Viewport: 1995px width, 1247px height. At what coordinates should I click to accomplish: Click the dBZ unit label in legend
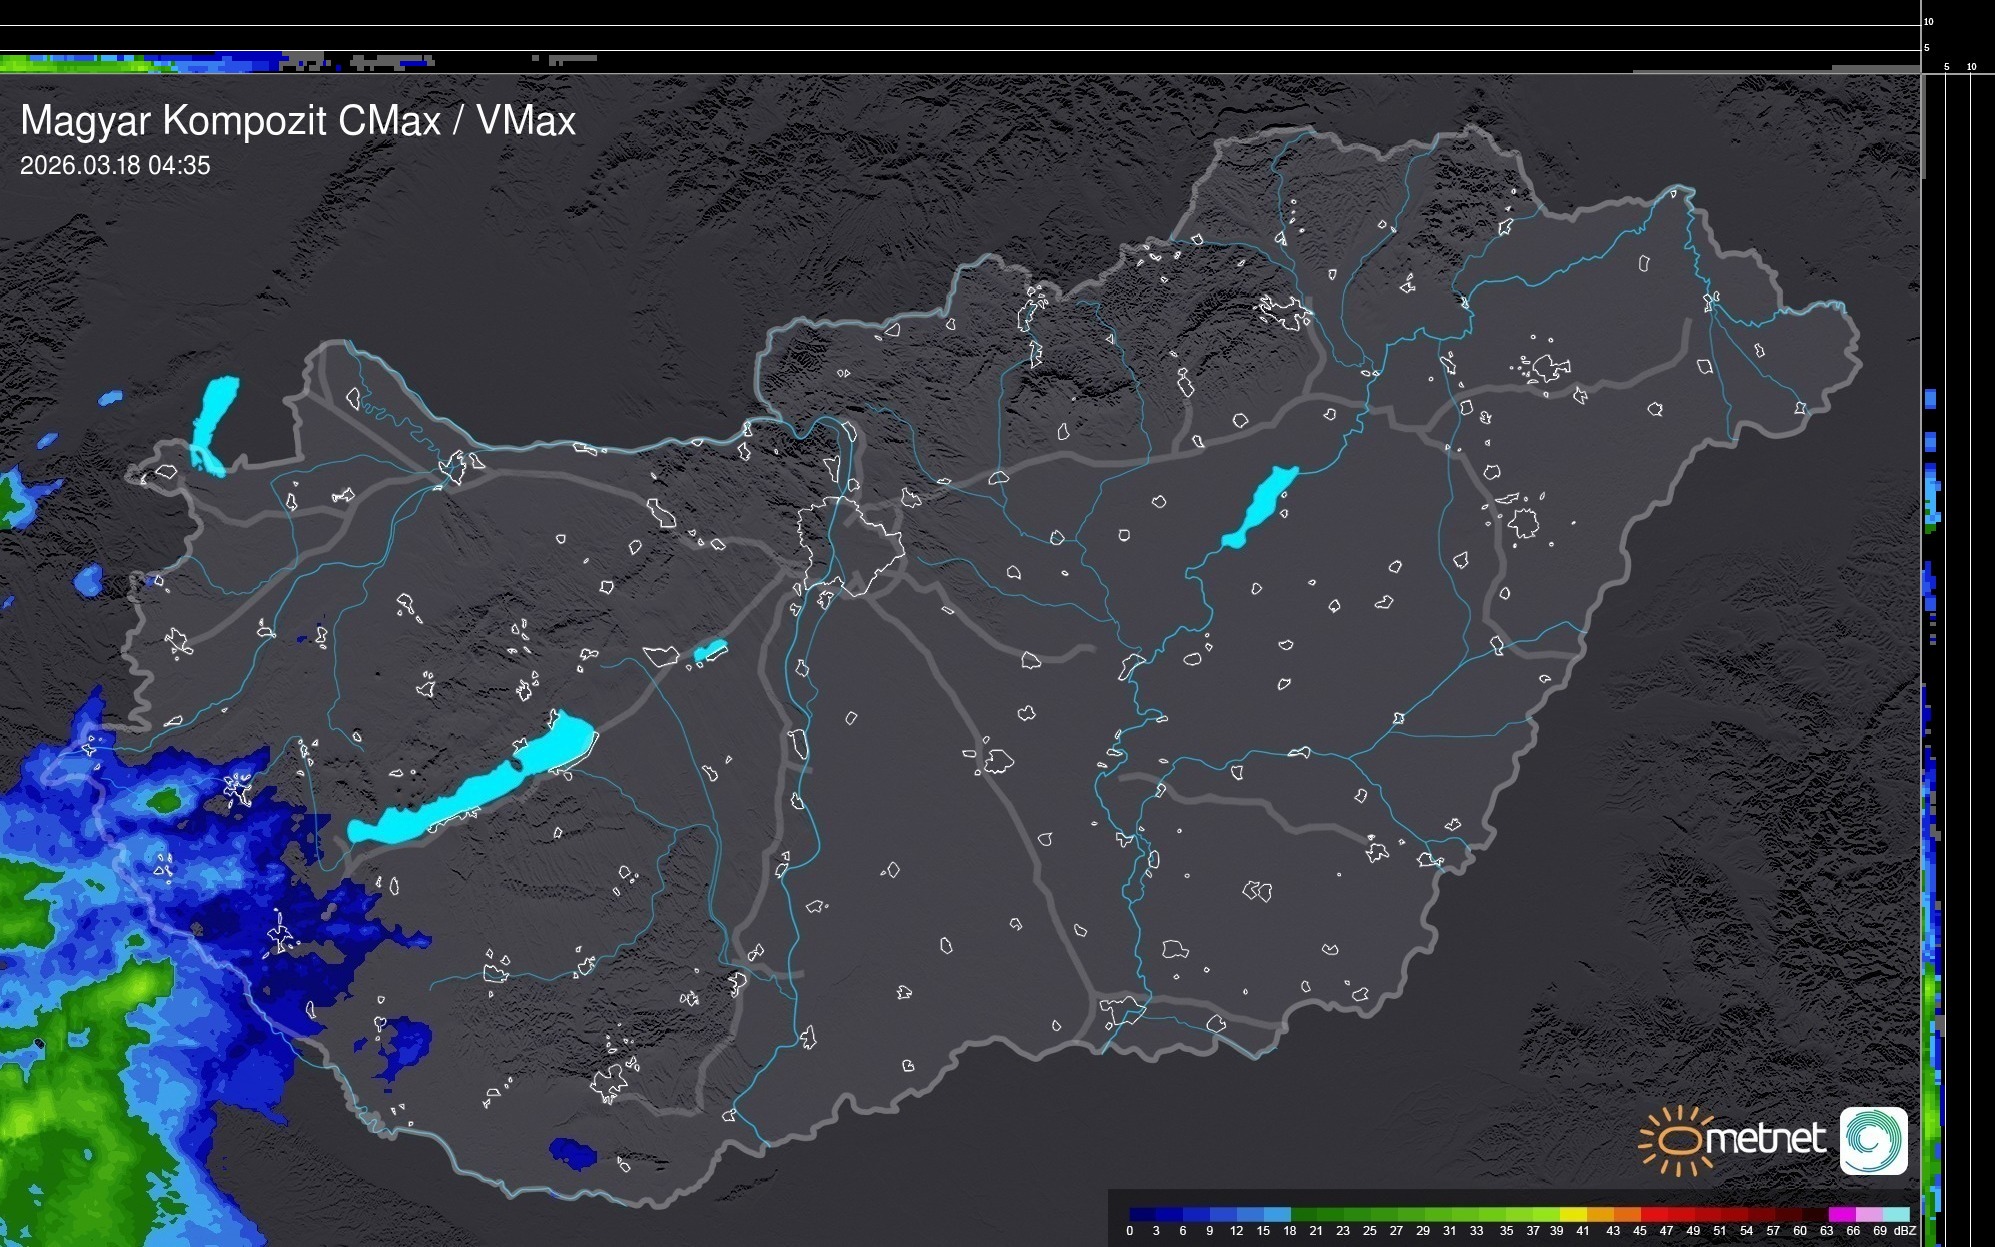click(1905, 1231)
